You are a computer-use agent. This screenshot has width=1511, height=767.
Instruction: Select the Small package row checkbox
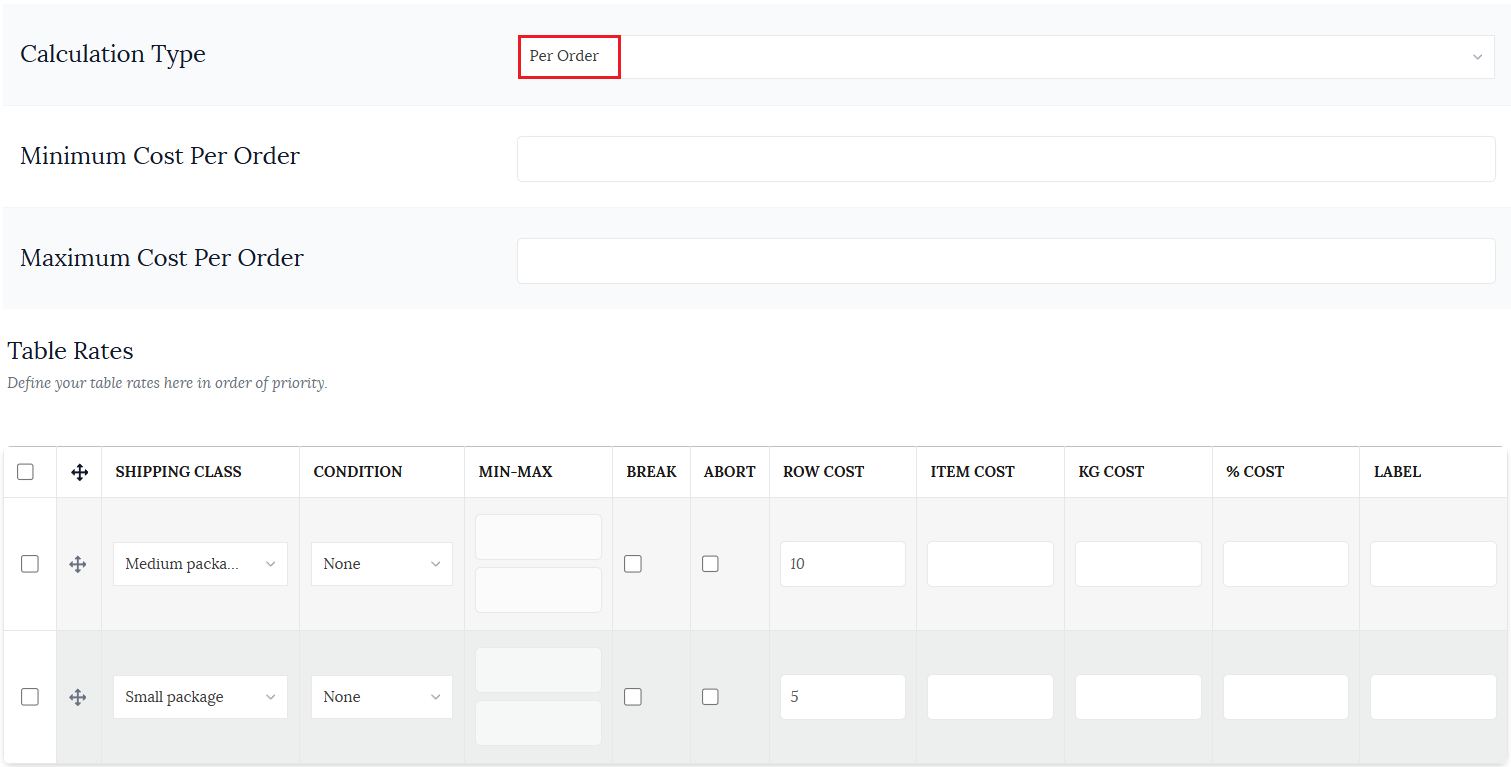30,697
